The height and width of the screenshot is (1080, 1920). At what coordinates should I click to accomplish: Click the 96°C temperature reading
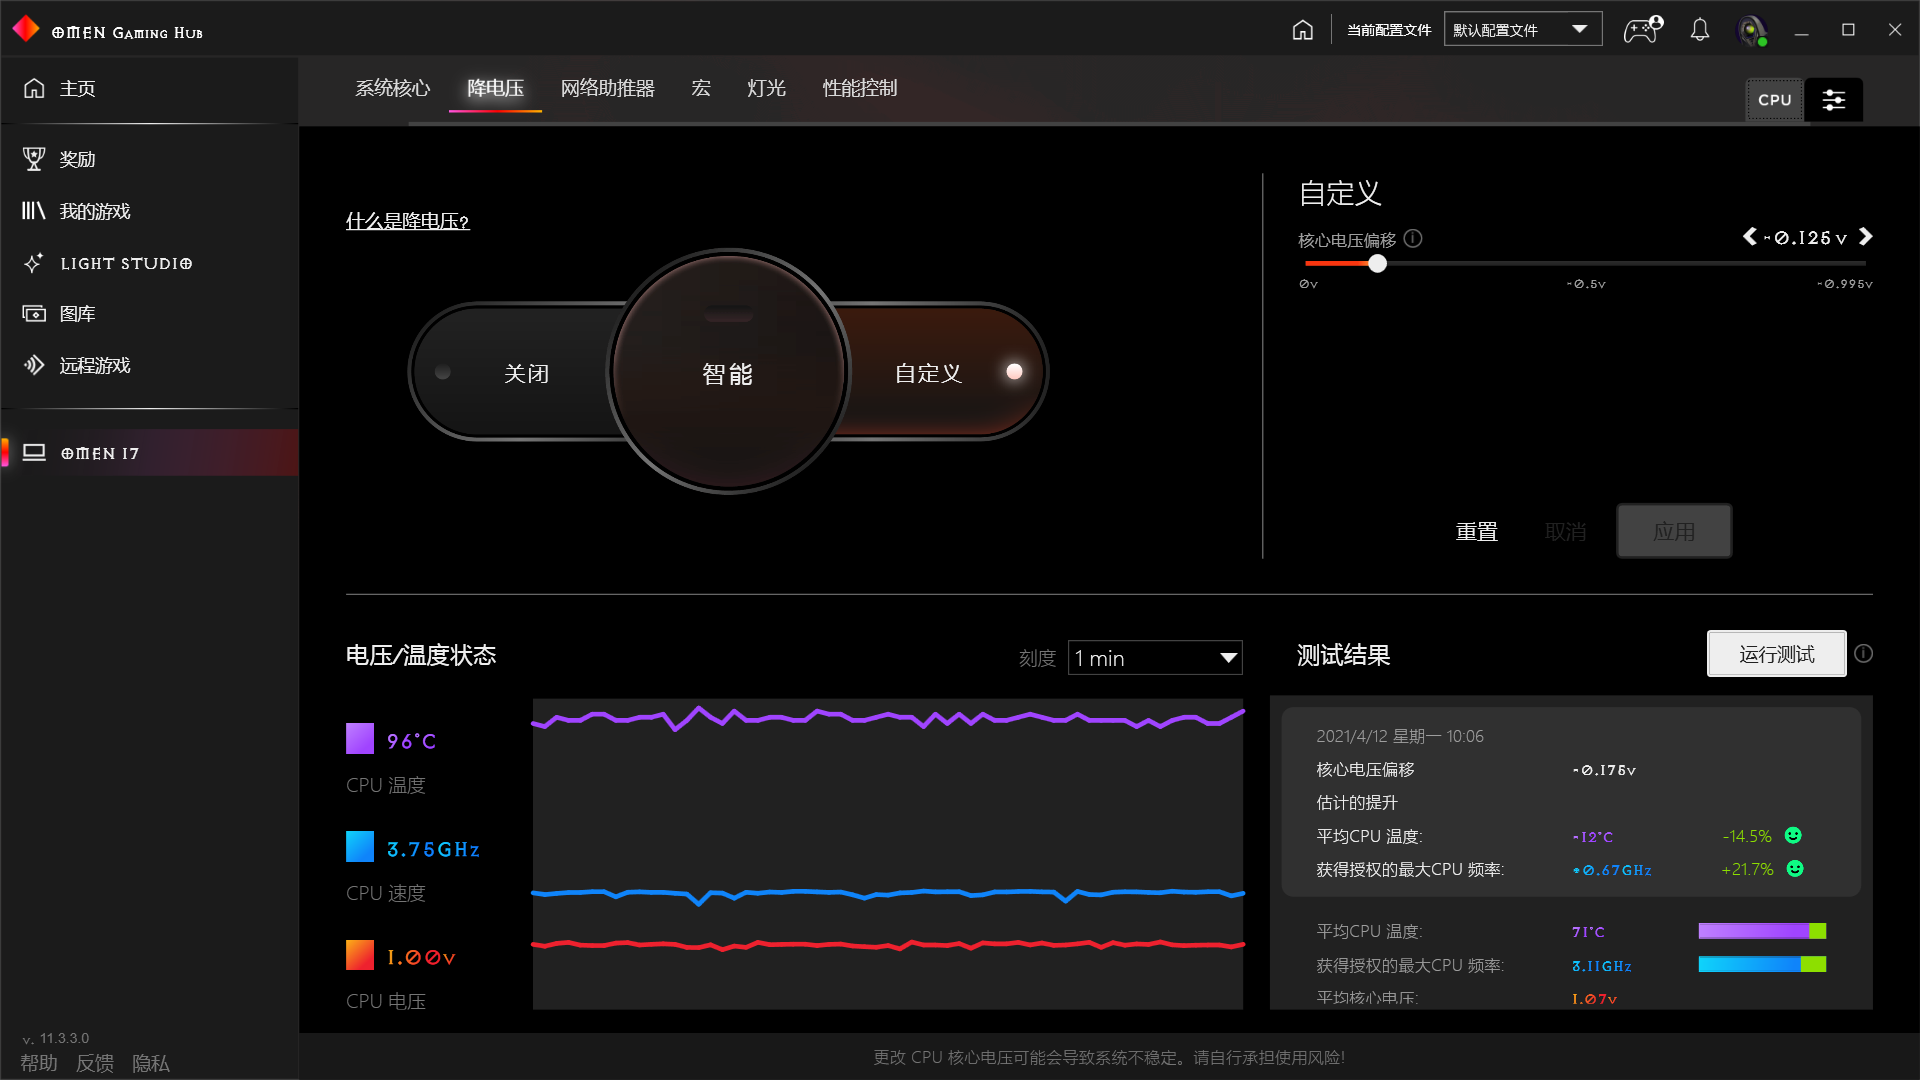(x=411, y=741)
